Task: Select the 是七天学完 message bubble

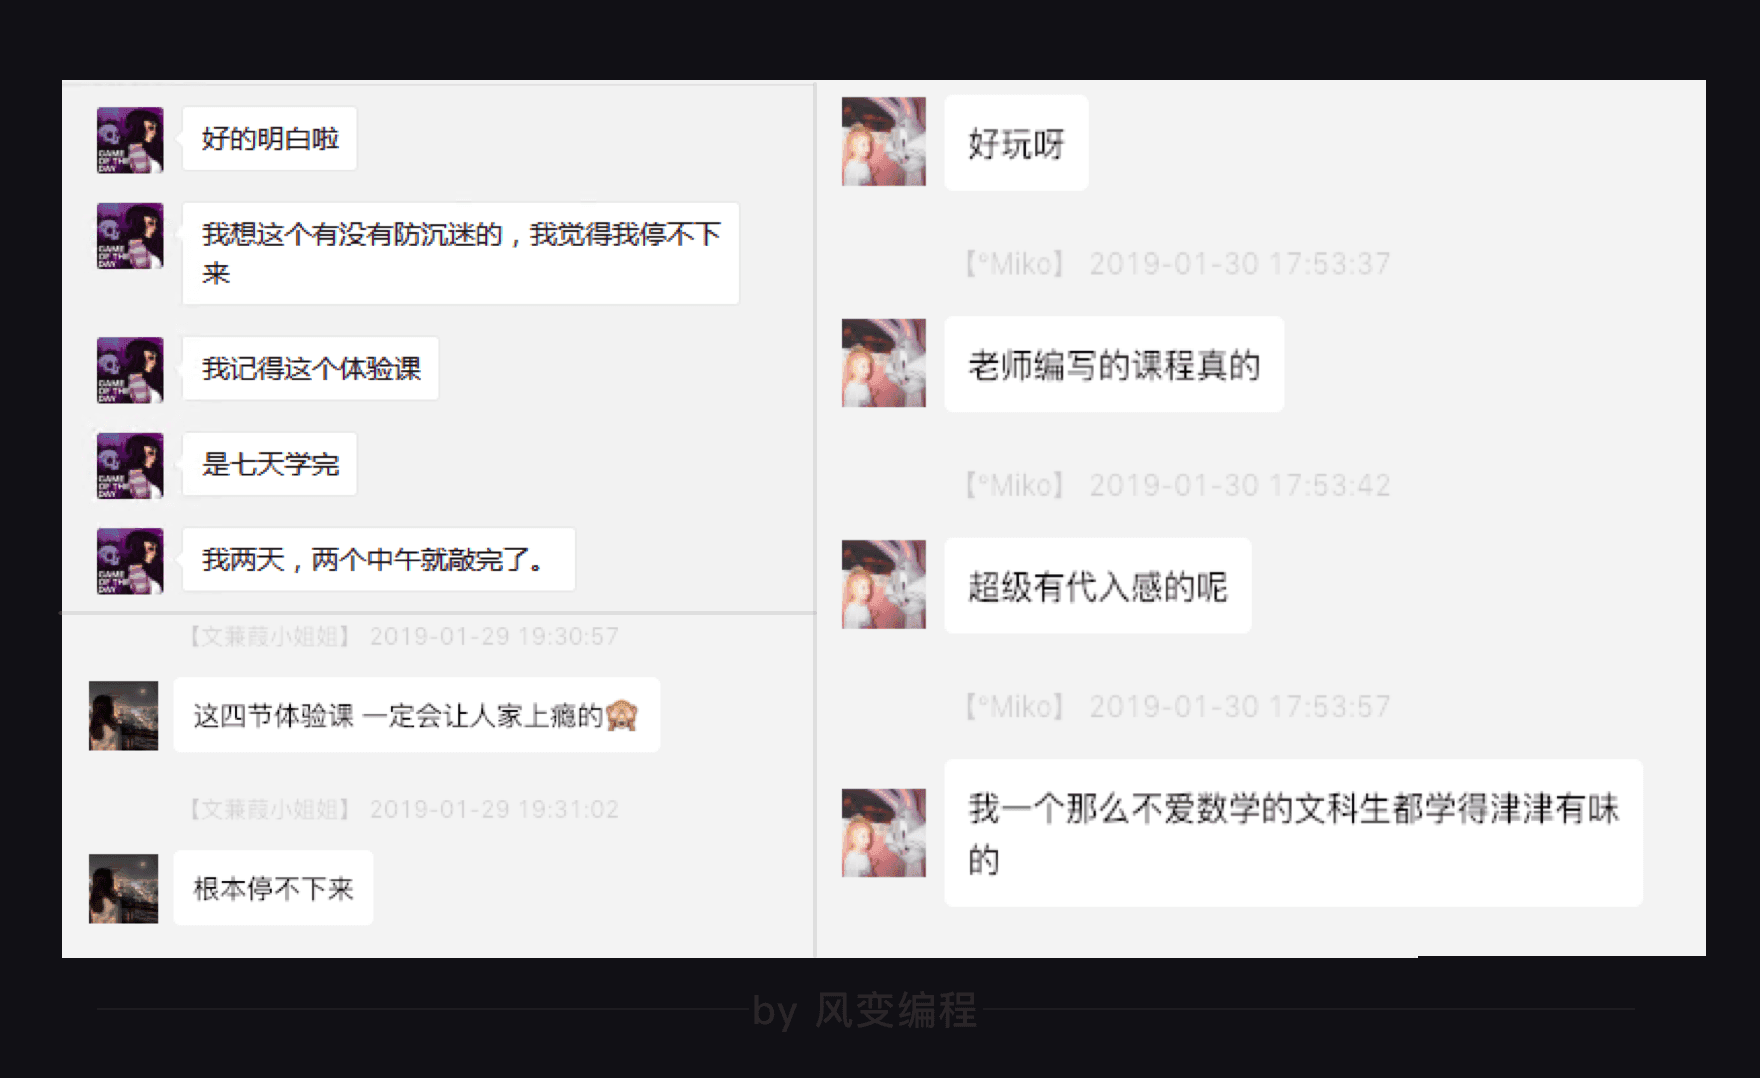Action: (270, 464)
